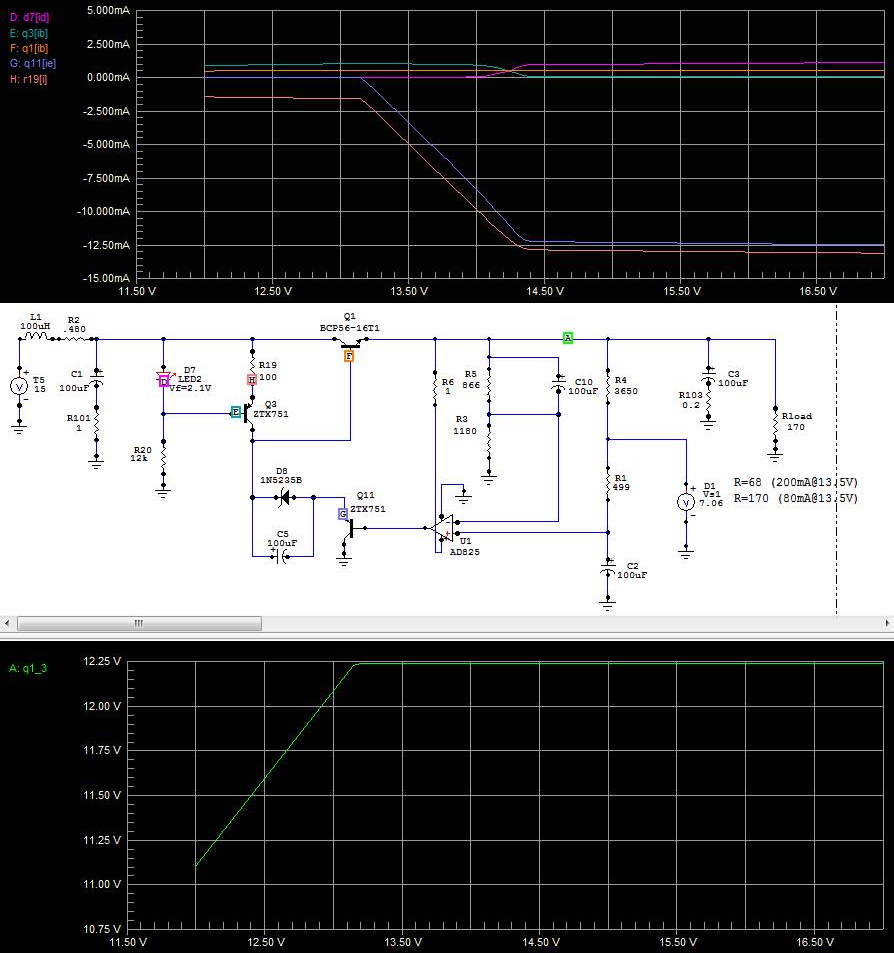Click the green probe marker A
The width and height of the screenshot is (894, 953).
tap(567, 338)
